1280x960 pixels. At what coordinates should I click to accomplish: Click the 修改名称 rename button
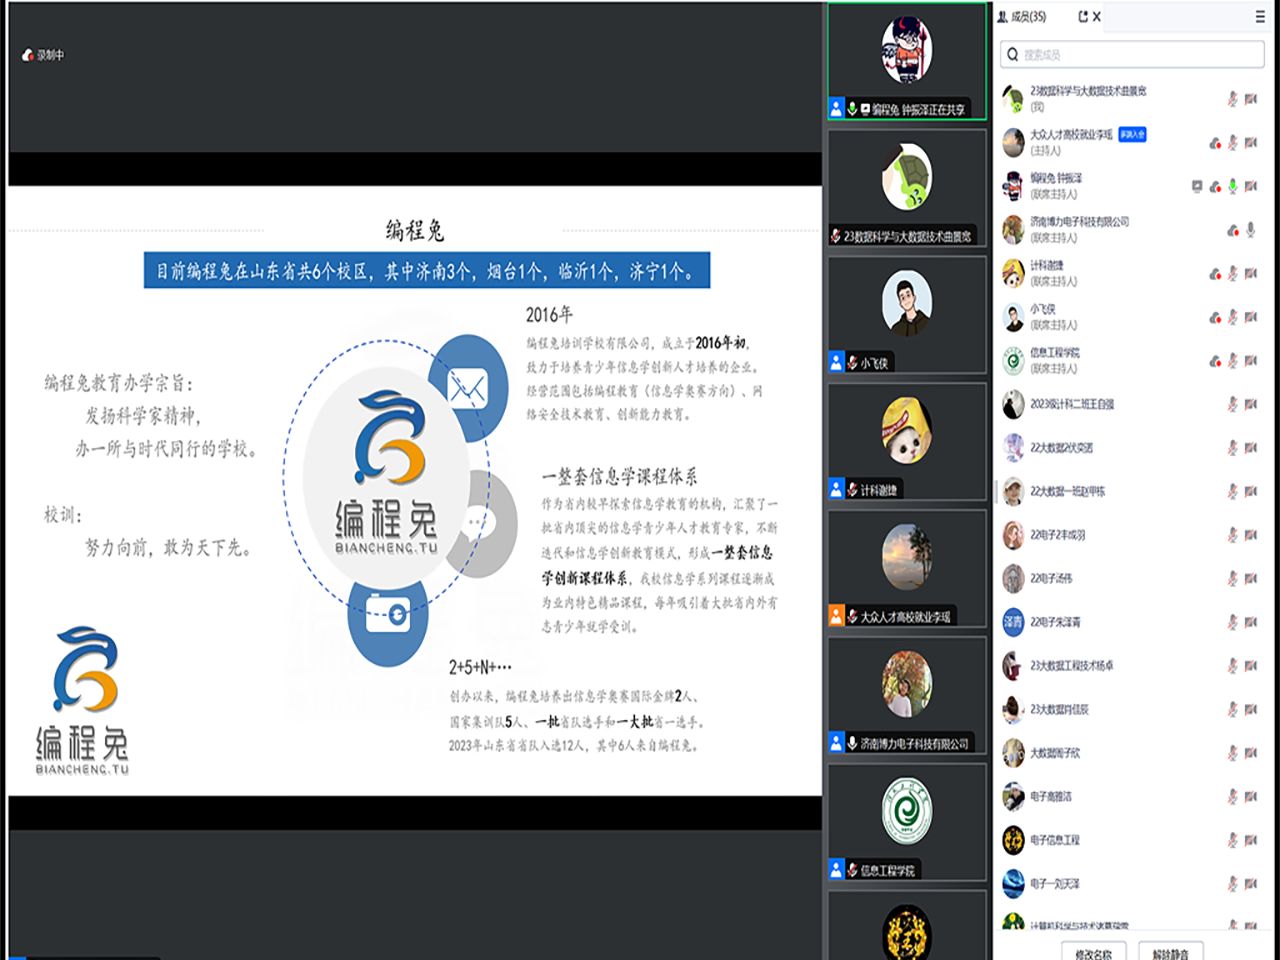tap(1094, 952)
